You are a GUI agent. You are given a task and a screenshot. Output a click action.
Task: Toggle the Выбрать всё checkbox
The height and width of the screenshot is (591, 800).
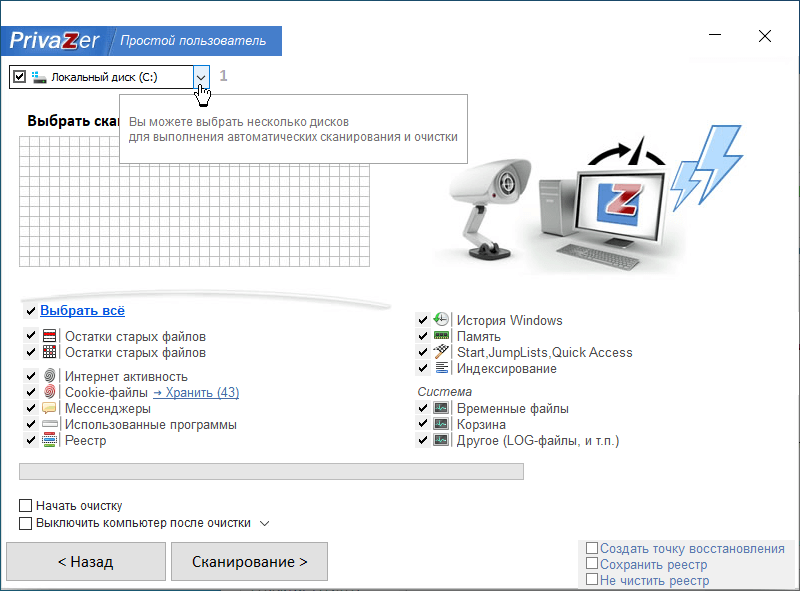[31, 310]
